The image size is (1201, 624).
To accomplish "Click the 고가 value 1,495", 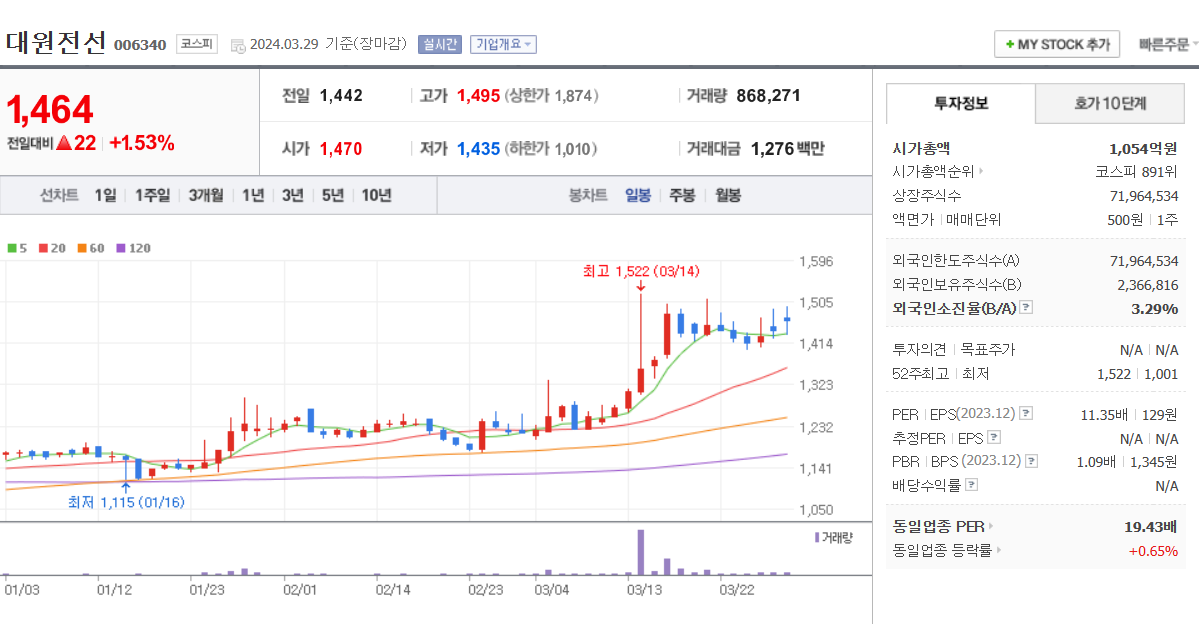I will [x=478, y=96].
